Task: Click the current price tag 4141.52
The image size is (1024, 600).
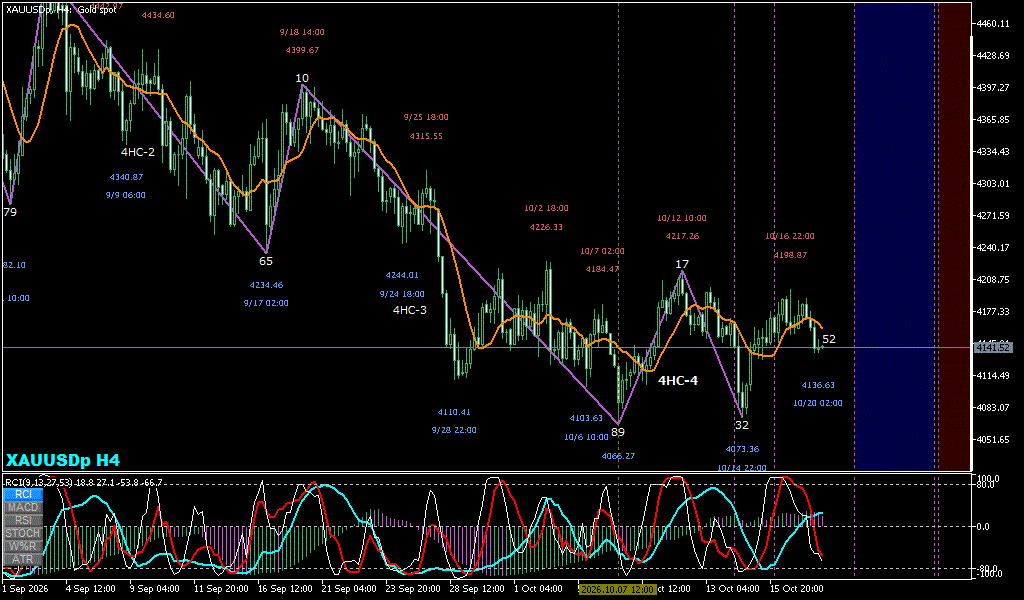Action: pos(993,347)
